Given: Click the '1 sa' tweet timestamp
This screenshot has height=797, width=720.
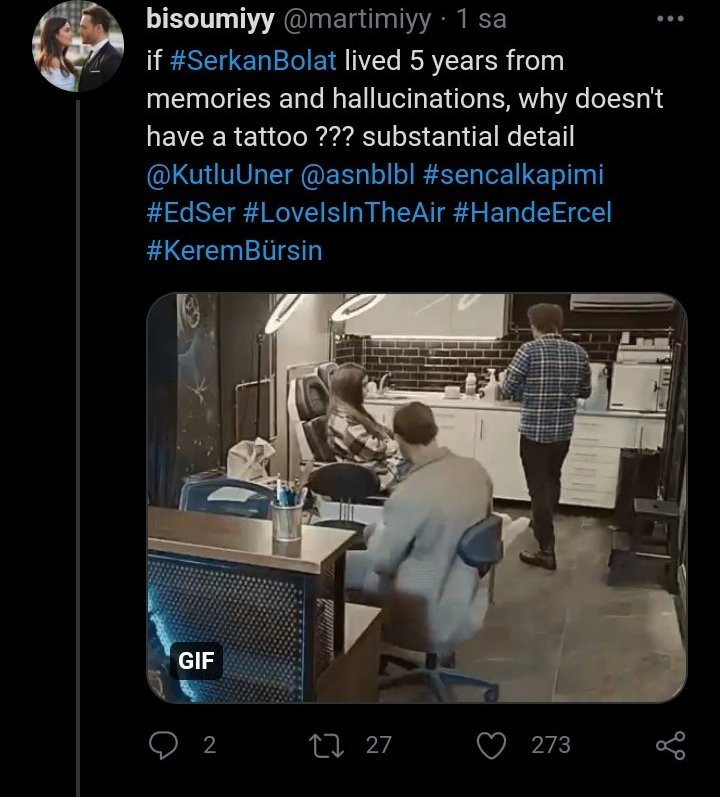Looking at the screenshot, I should (x=480, y=18).
